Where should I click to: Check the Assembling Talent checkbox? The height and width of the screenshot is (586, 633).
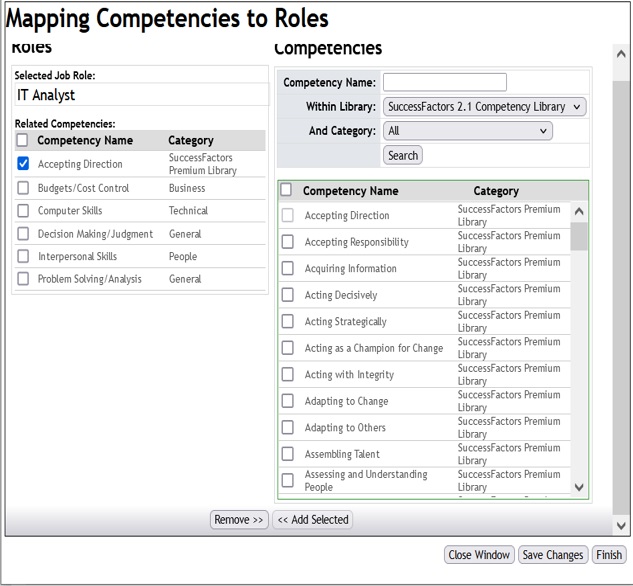coord(287,454)
